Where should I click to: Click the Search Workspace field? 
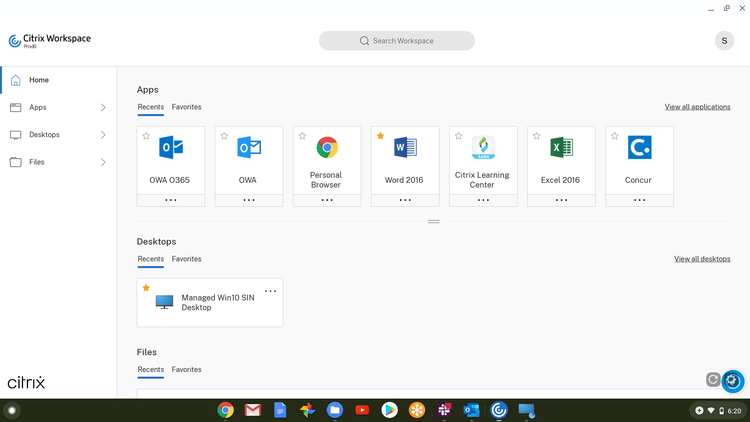397,41
